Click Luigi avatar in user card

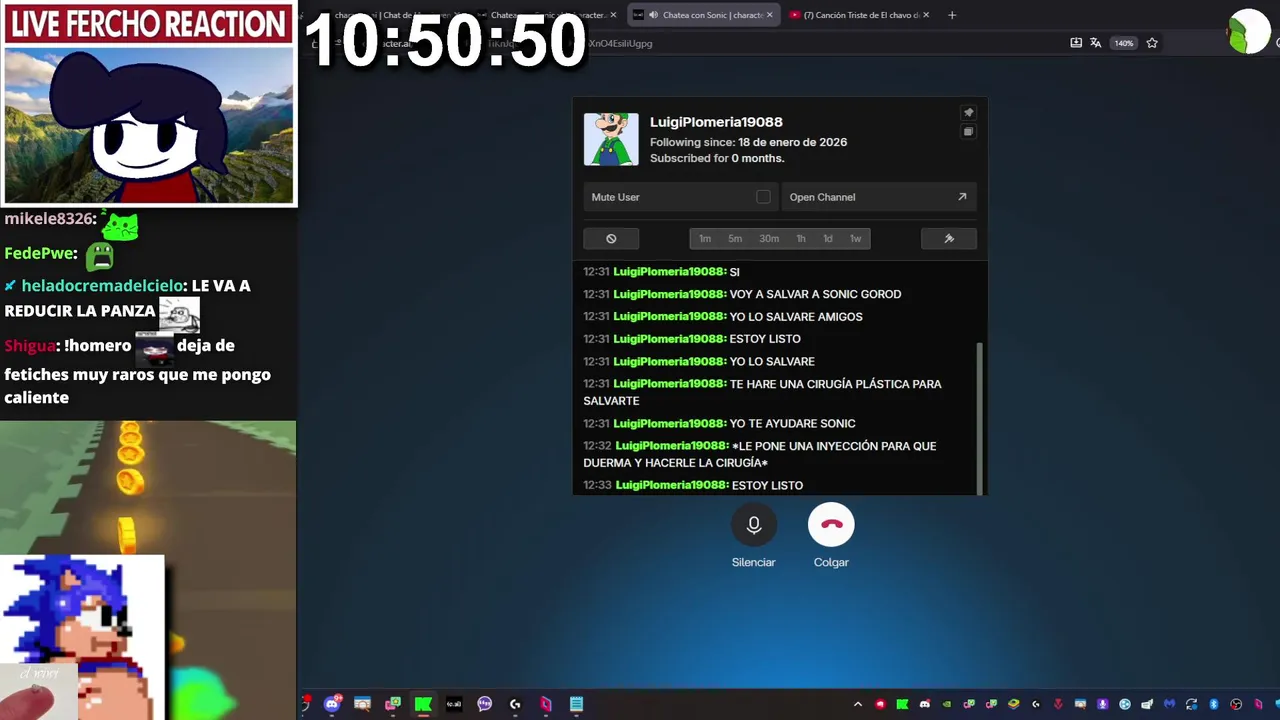611,139
